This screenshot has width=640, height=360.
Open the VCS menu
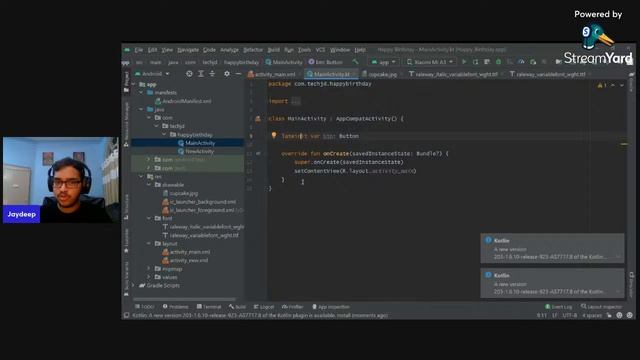320,50
